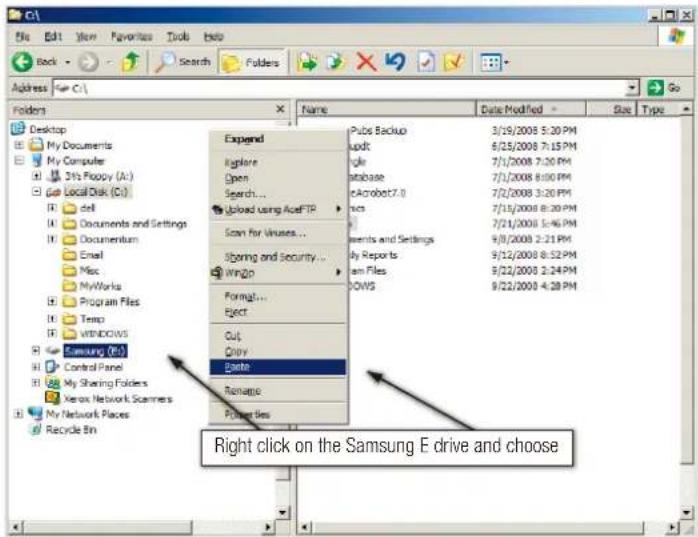Choose Scan for Viruses... entry

click(279, 233)
